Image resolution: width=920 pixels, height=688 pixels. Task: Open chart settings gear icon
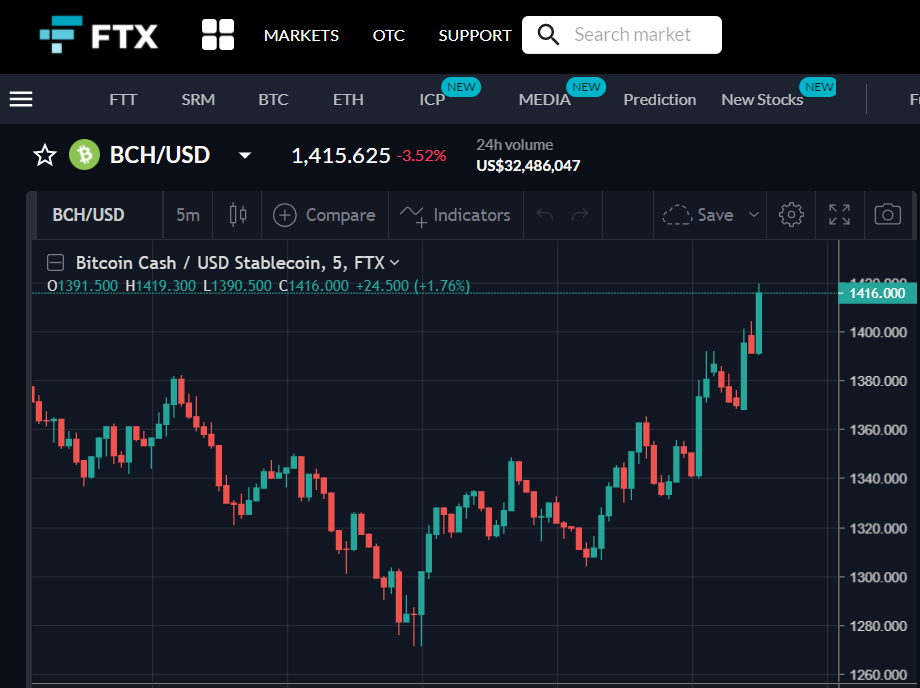click(x=791, y=215)
